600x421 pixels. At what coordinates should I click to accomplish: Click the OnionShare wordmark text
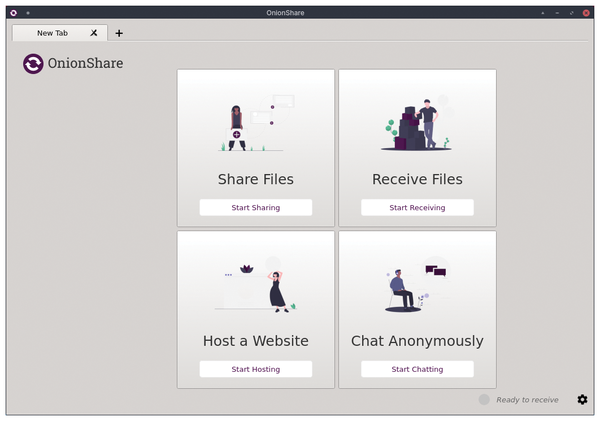coord(85,63)
